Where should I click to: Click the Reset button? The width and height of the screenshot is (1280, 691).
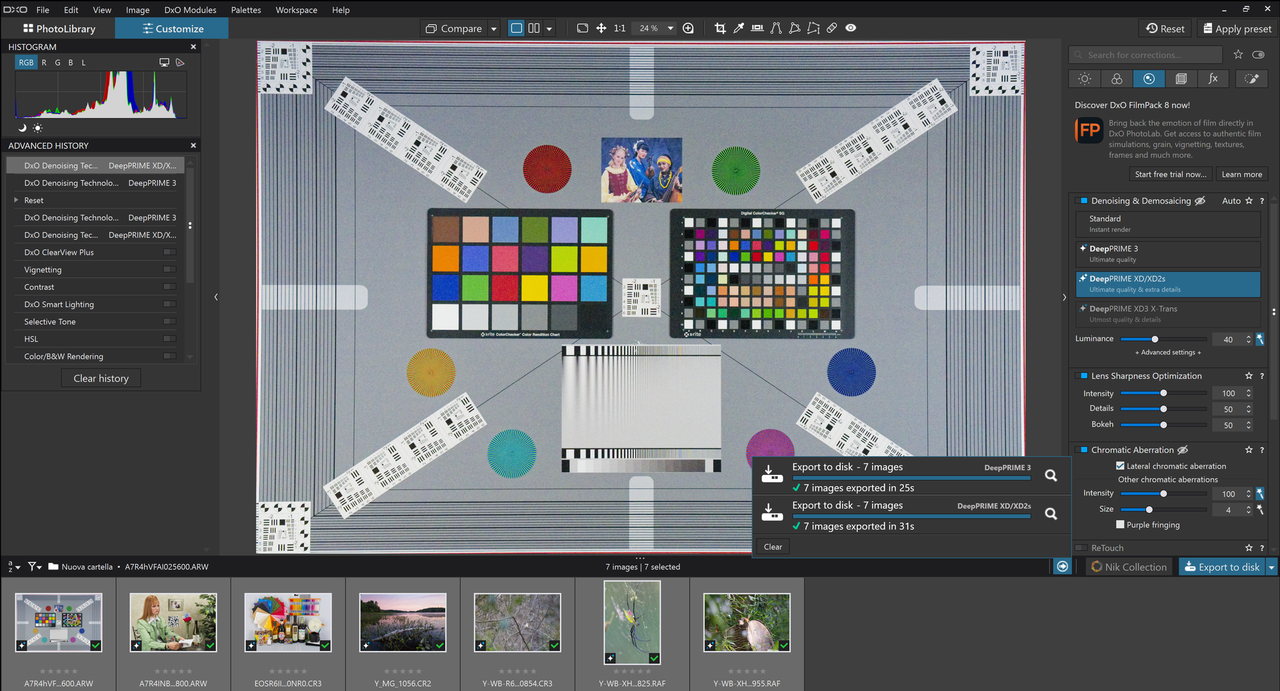(1165, 29)
